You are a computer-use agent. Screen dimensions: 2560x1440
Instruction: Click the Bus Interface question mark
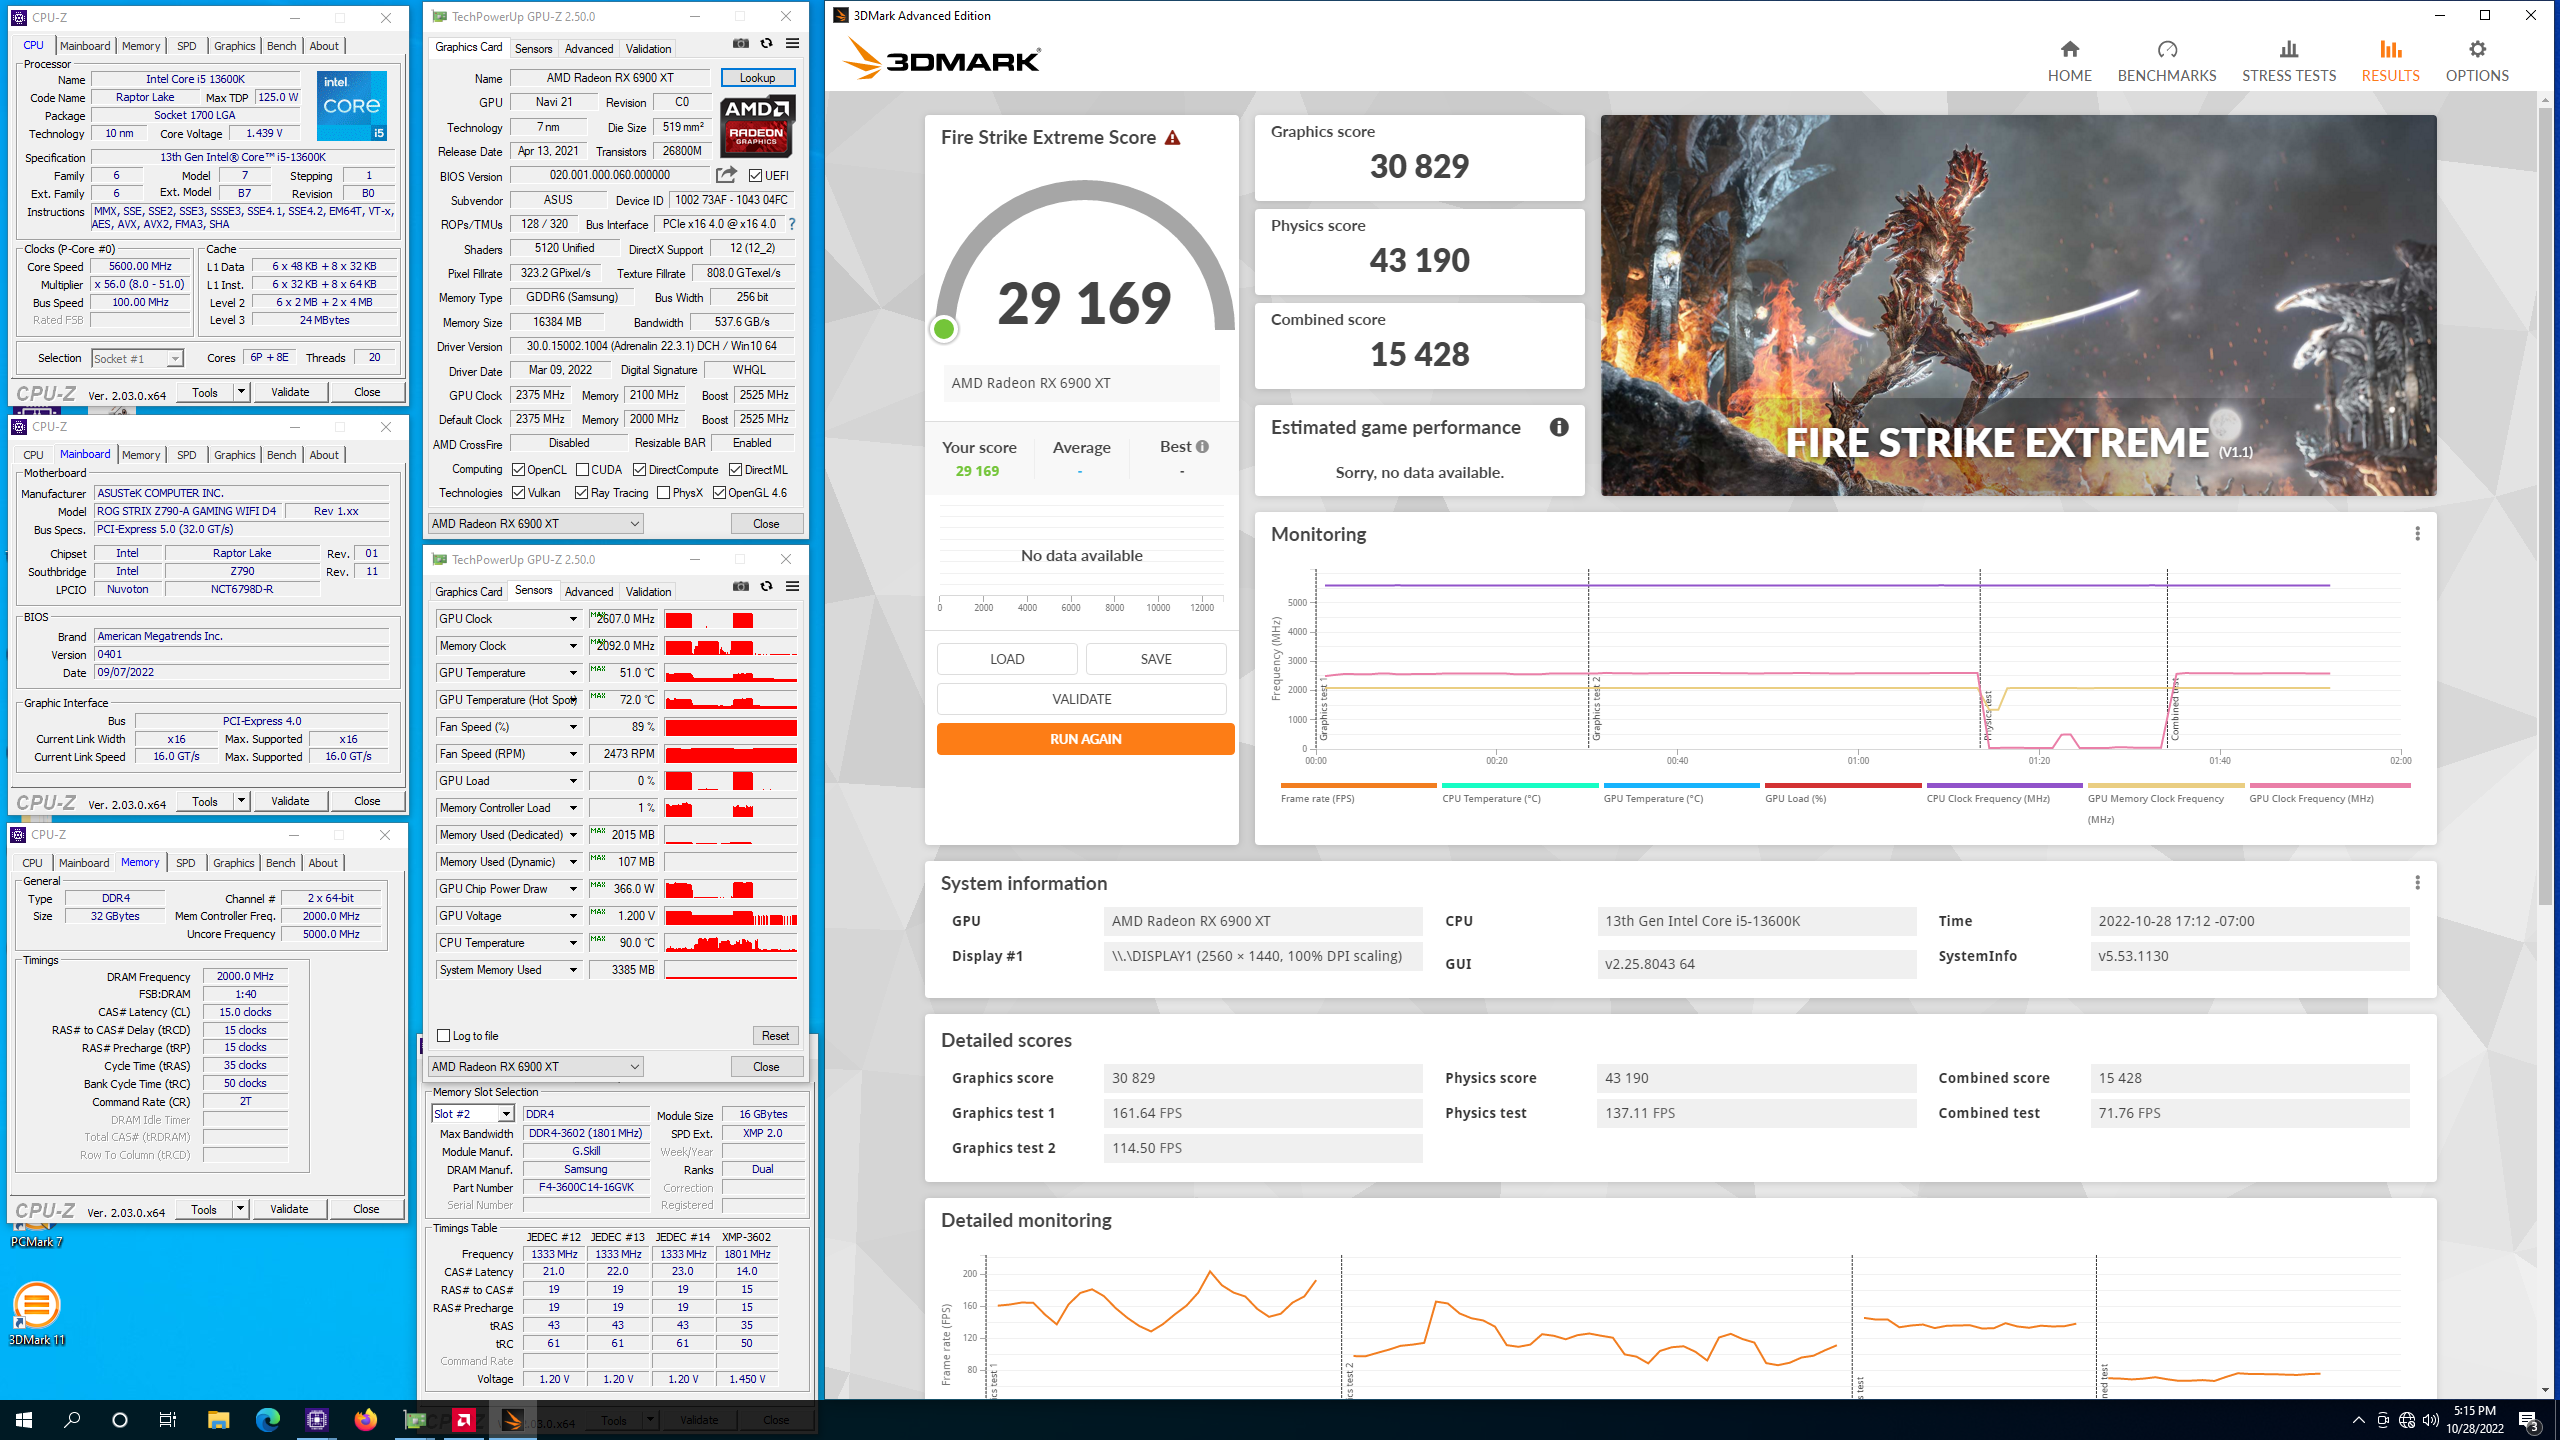tap(792, 224)
